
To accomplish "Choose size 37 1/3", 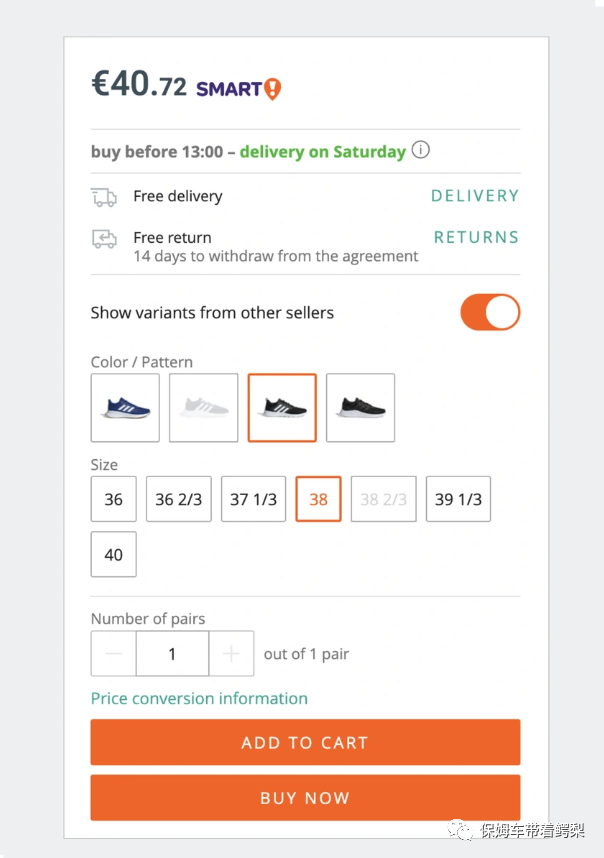I will pyautogui.click(x=253, y=499).
